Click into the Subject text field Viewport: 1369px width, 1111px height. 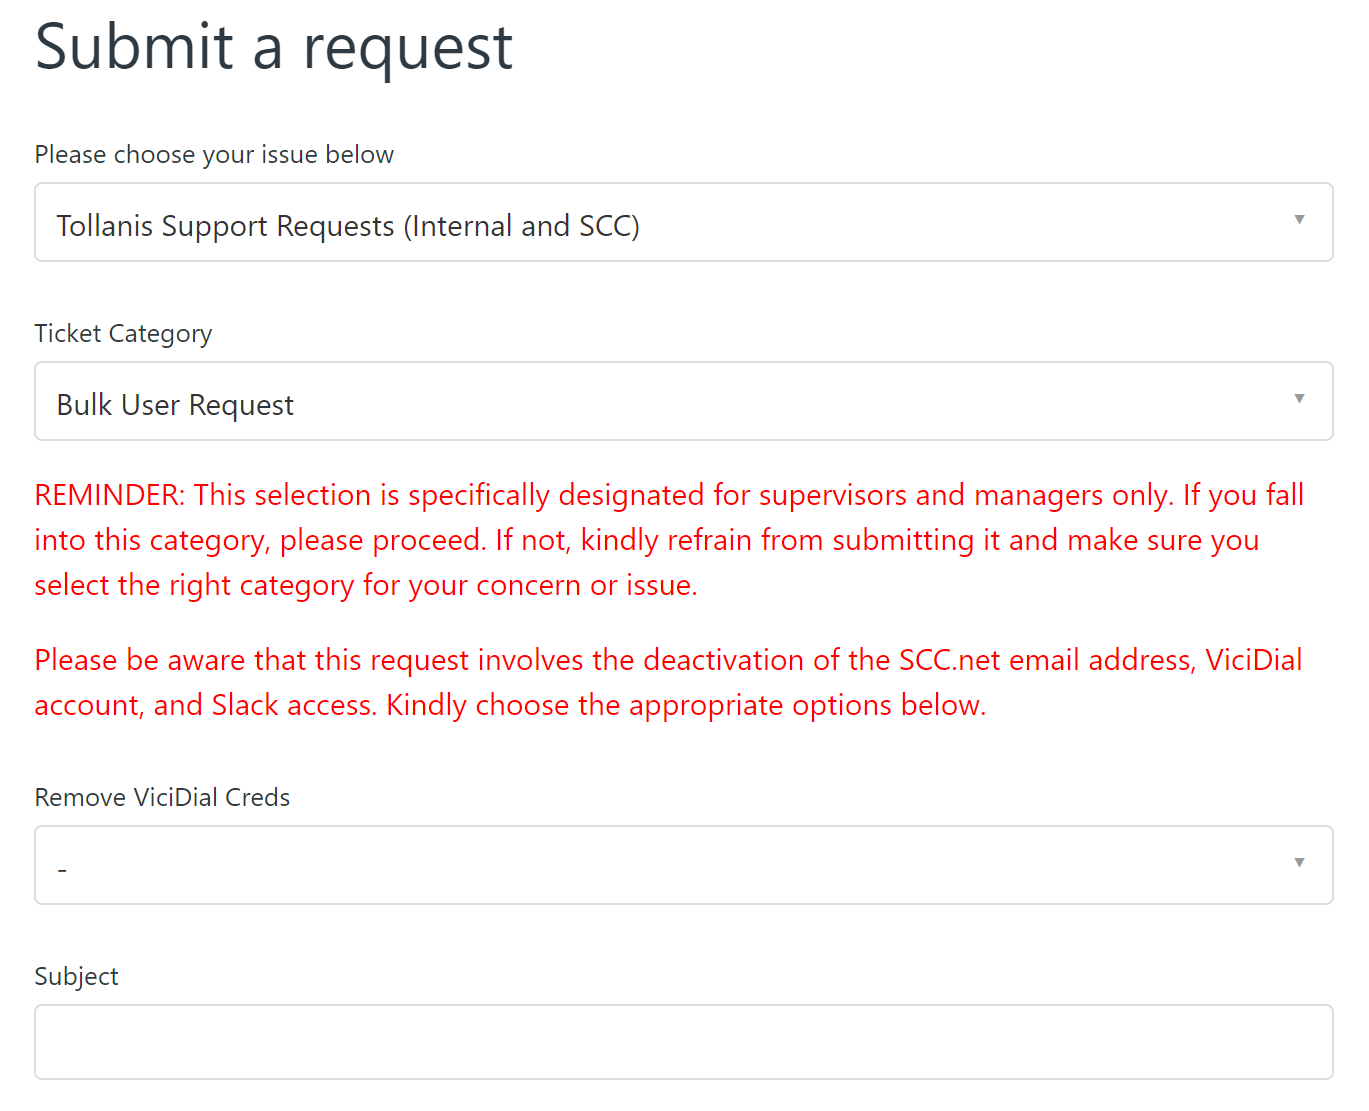click(684, 1042)
